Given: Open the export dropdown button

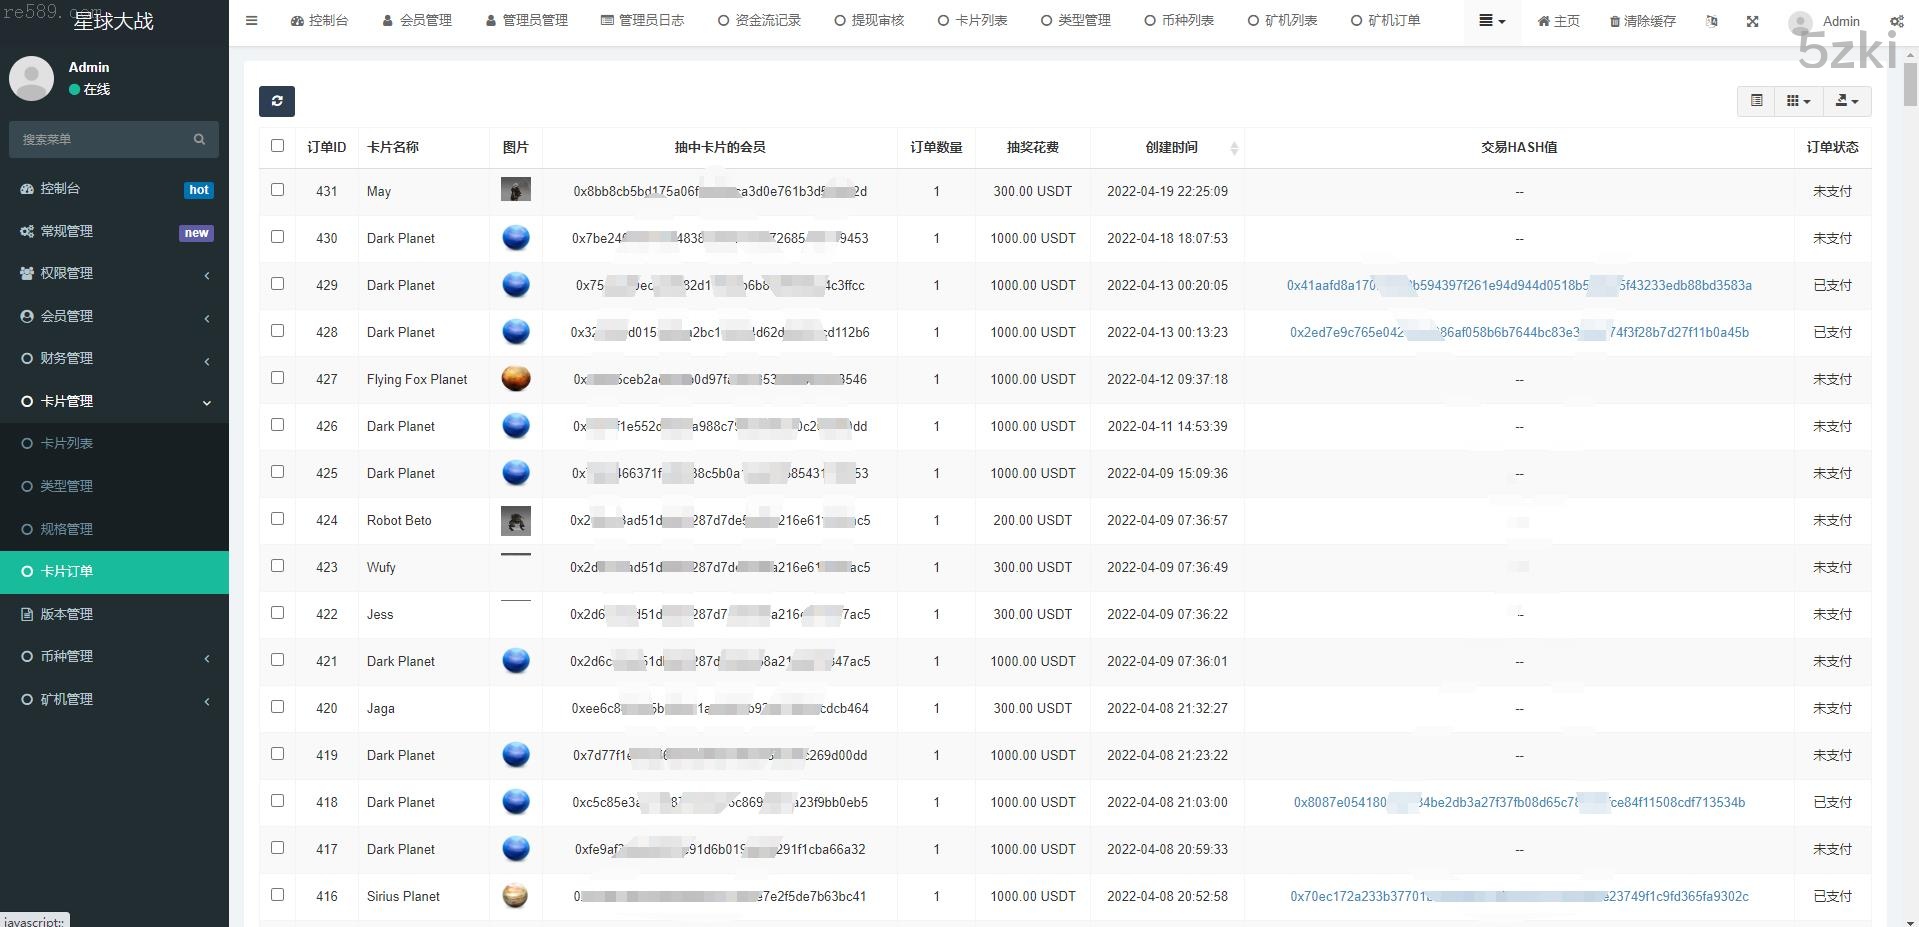Looking at the screenshot, I should (1846, 101).
